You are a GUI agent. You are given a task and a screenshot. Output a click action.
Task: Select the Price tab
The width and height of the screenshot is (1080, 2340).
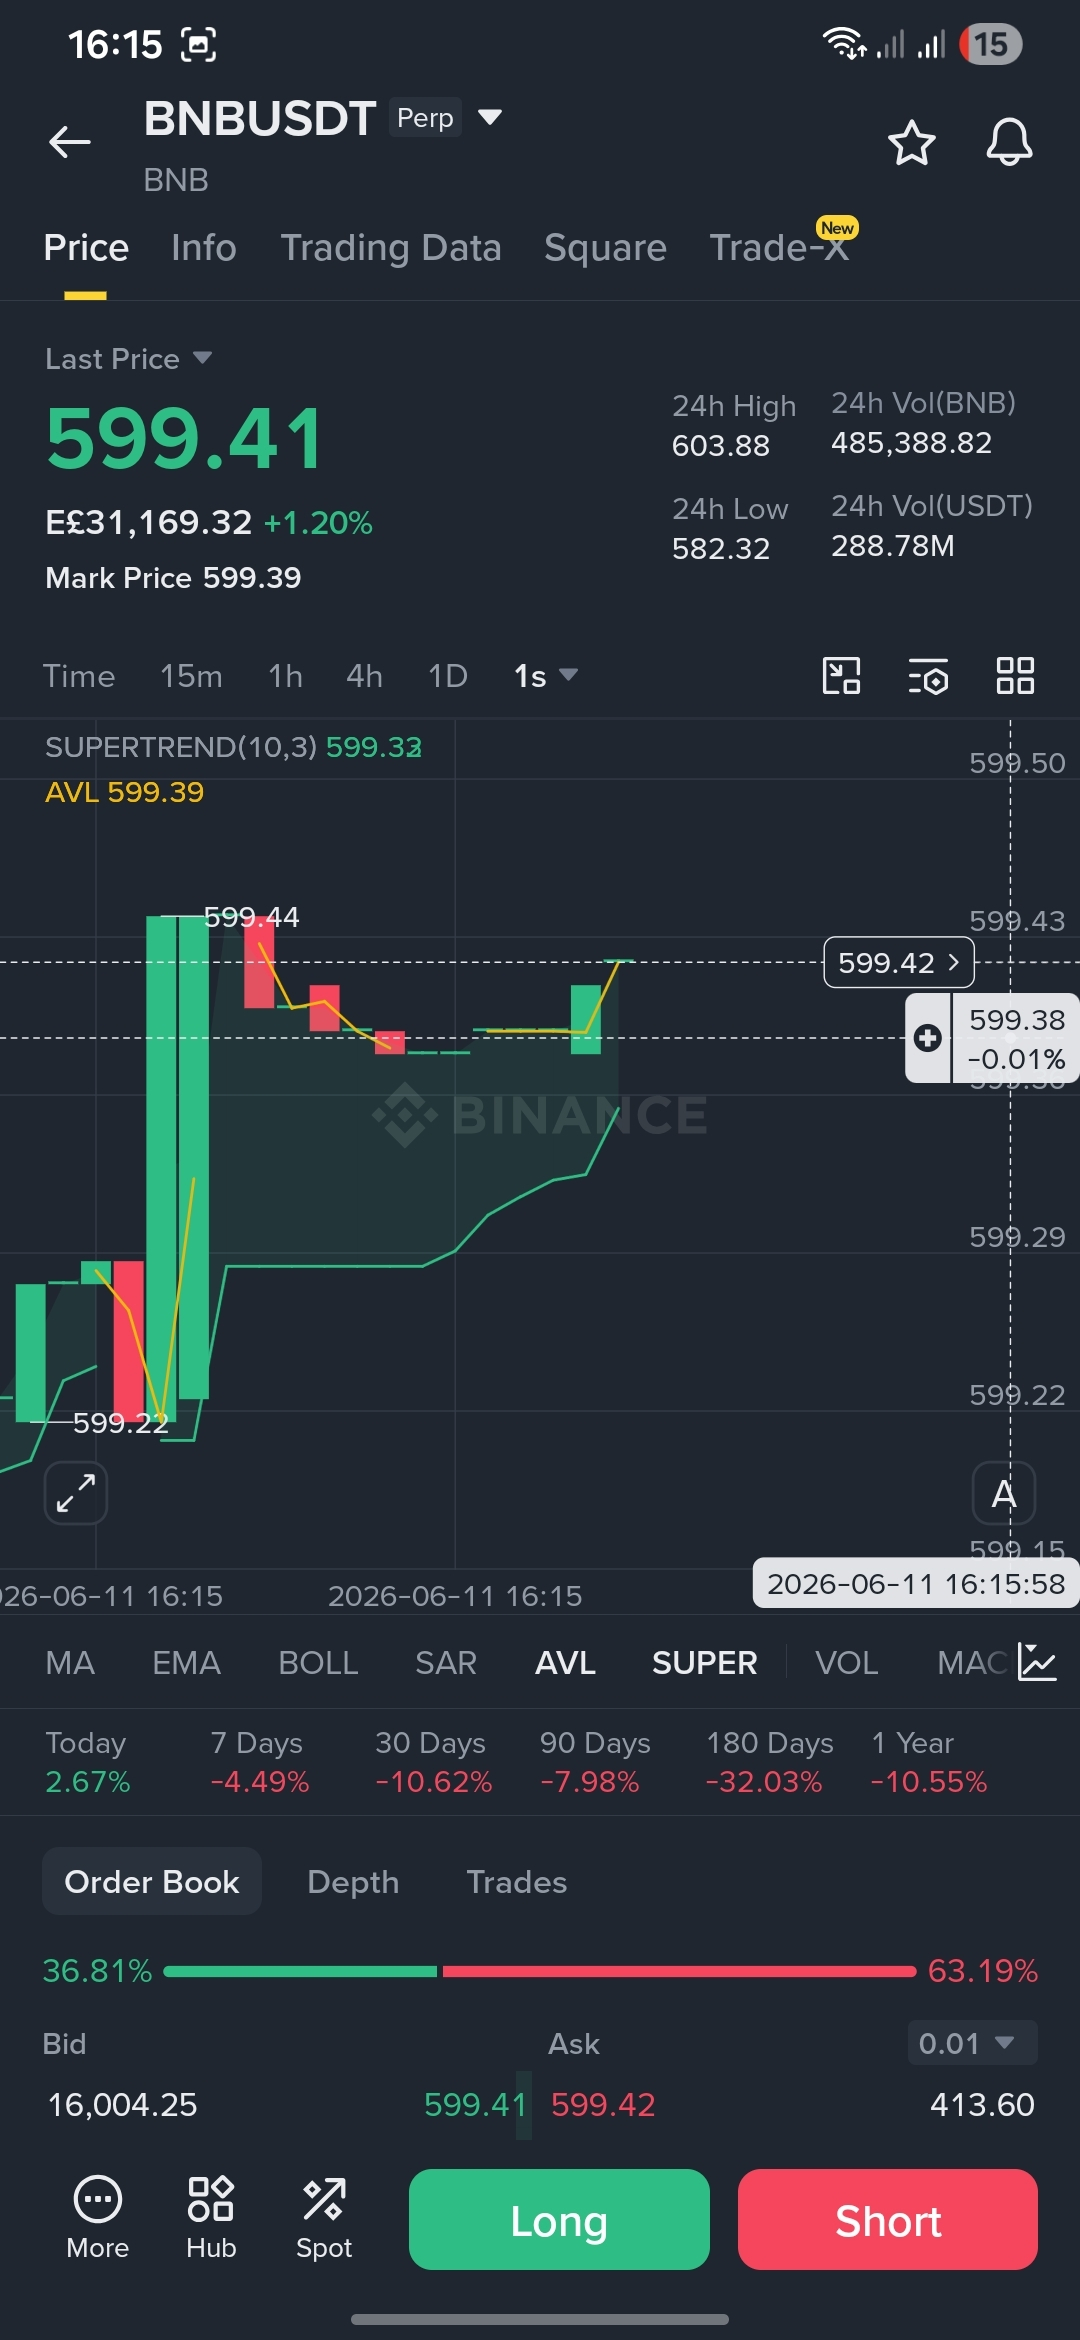[x=86, y=248]
